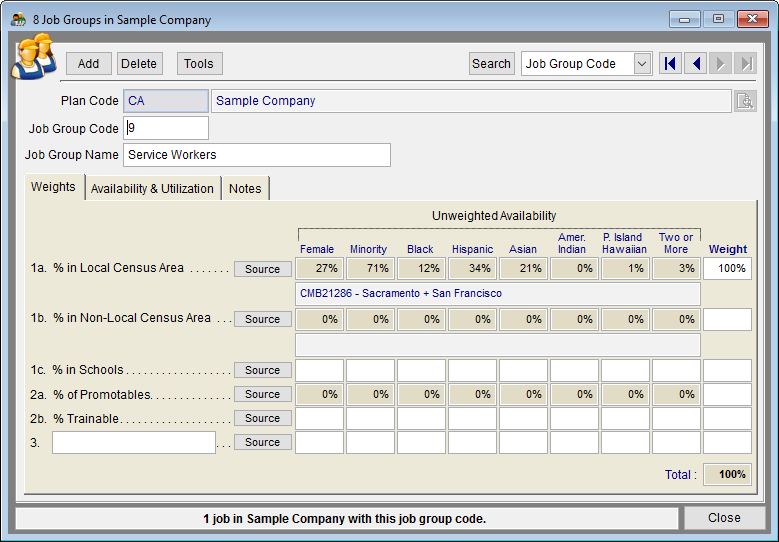Click the Black 12% cell in row 1a
The height and width of the screenshot is (542, 779).
point(421,269)
